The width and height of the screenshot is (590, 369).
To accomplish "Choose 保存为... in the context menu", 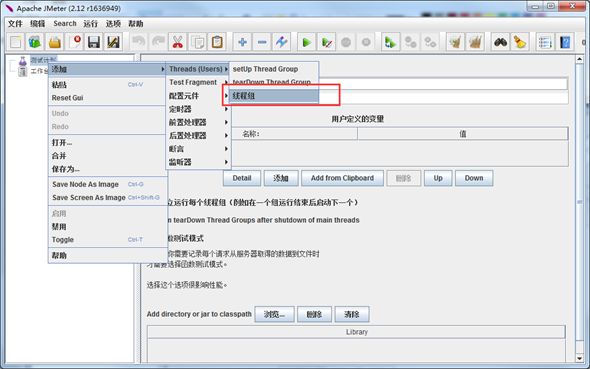I will [107, 169].
